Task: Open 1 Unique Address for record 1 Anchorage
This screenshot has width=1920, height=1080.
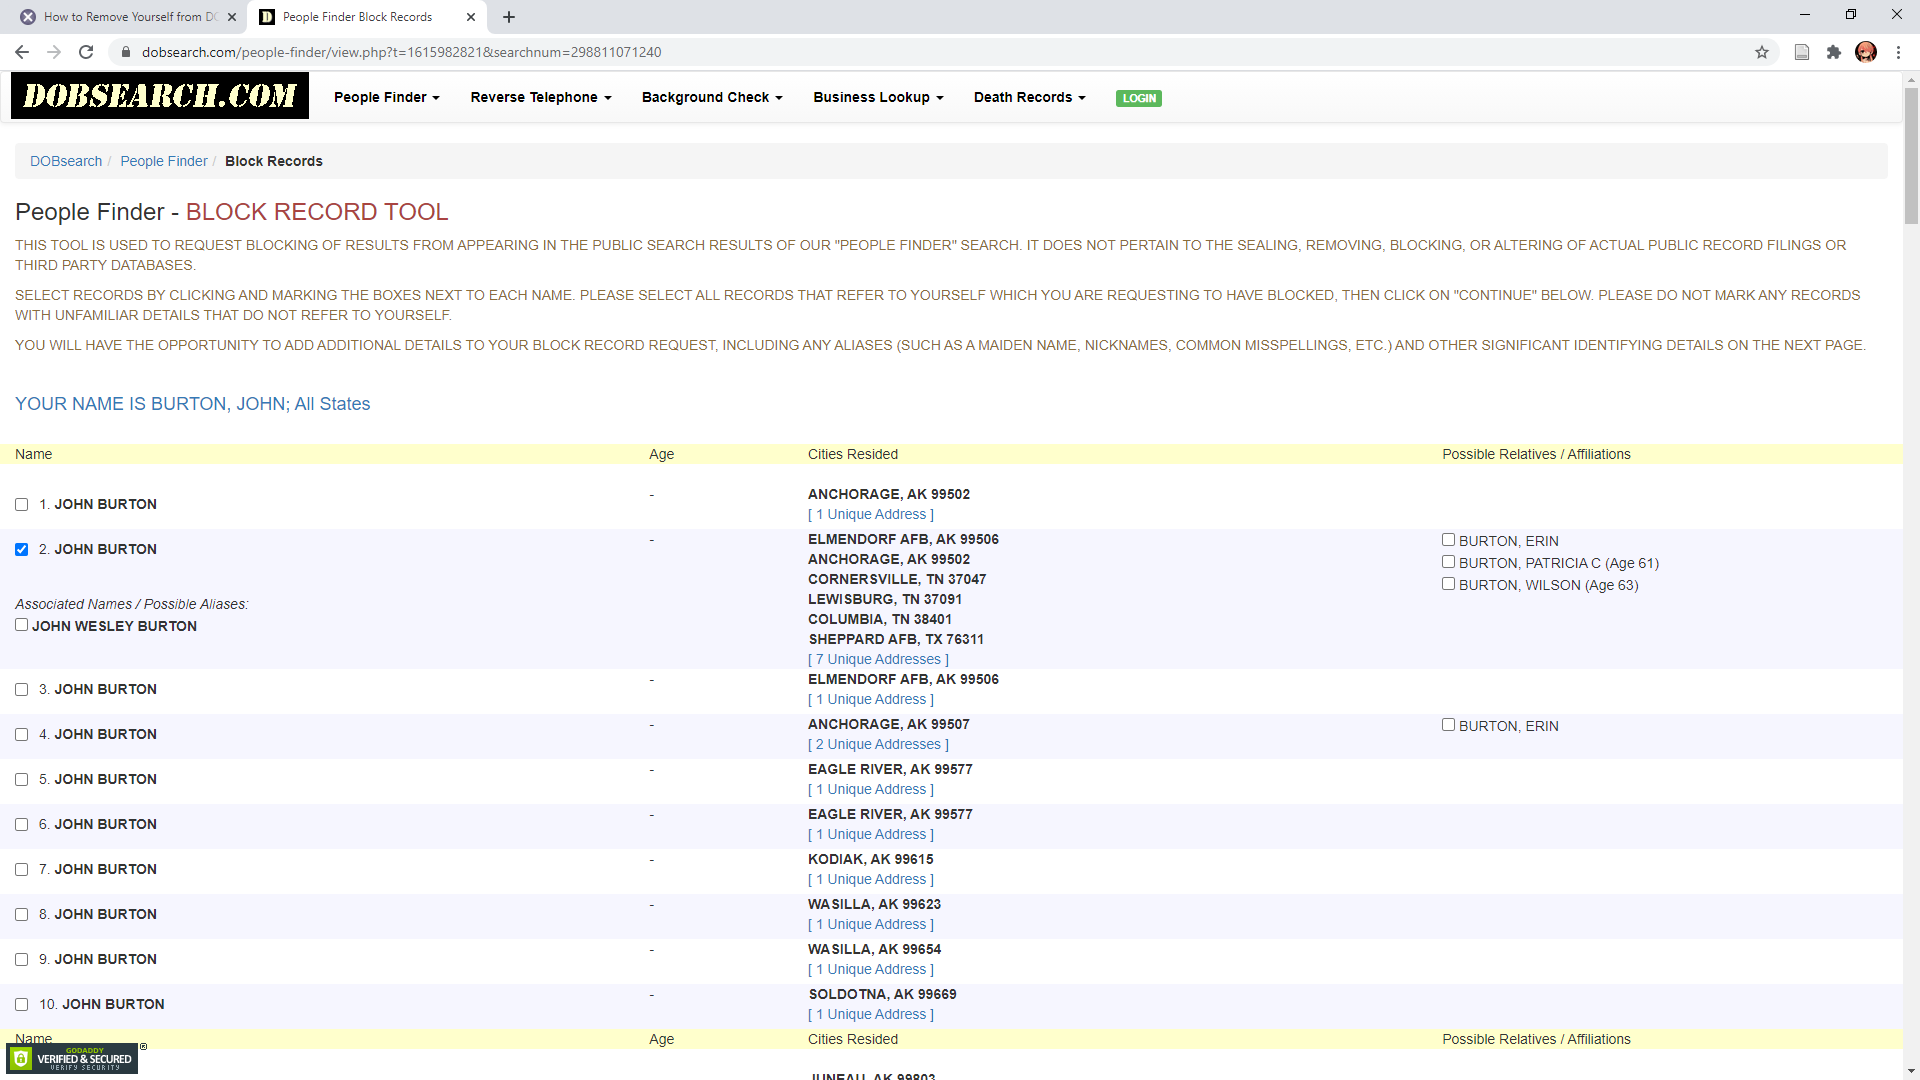Action: (871, 514)
